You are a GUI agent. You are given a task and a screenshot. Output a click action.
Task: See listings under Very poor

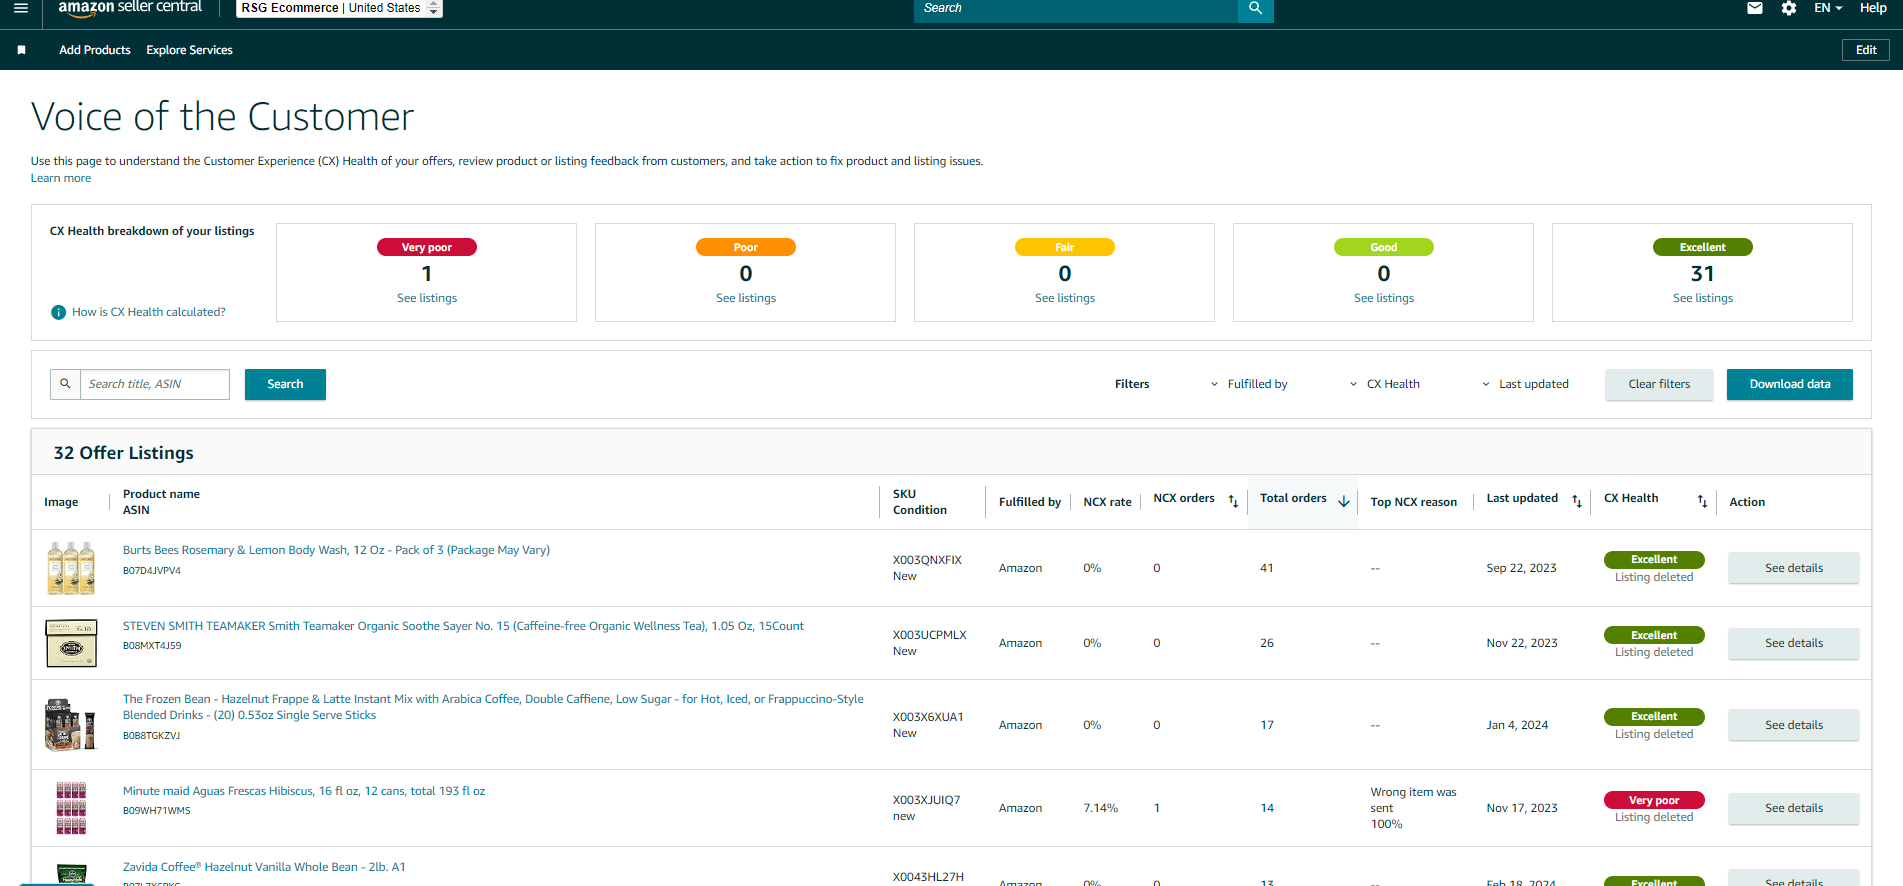click(x=427, y=298)
